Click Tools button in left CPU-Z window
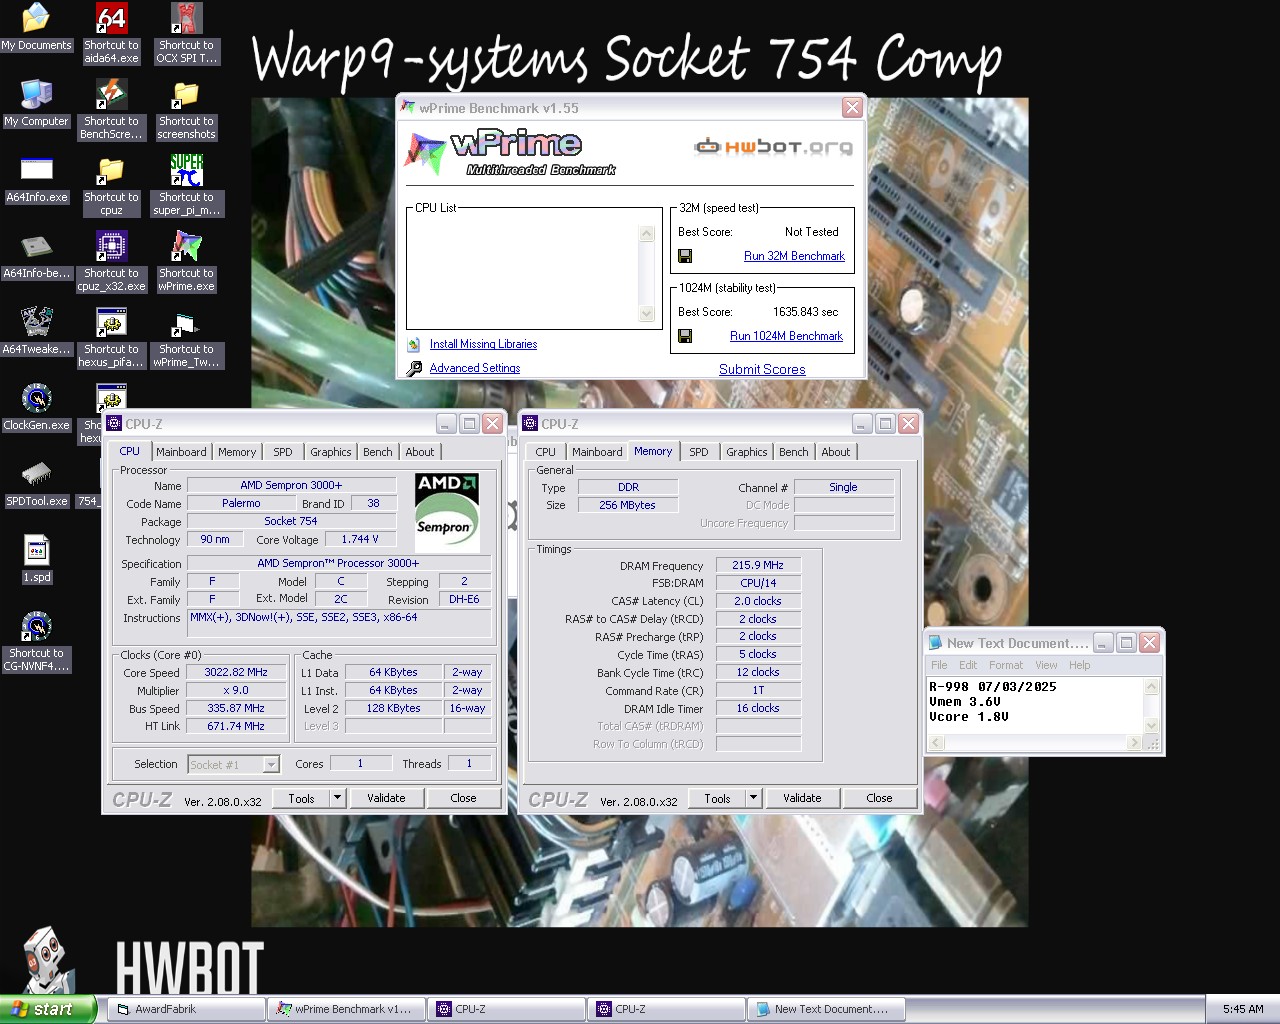The image size is (1280, 1024). pyautogui.click(x=302, y=798)
